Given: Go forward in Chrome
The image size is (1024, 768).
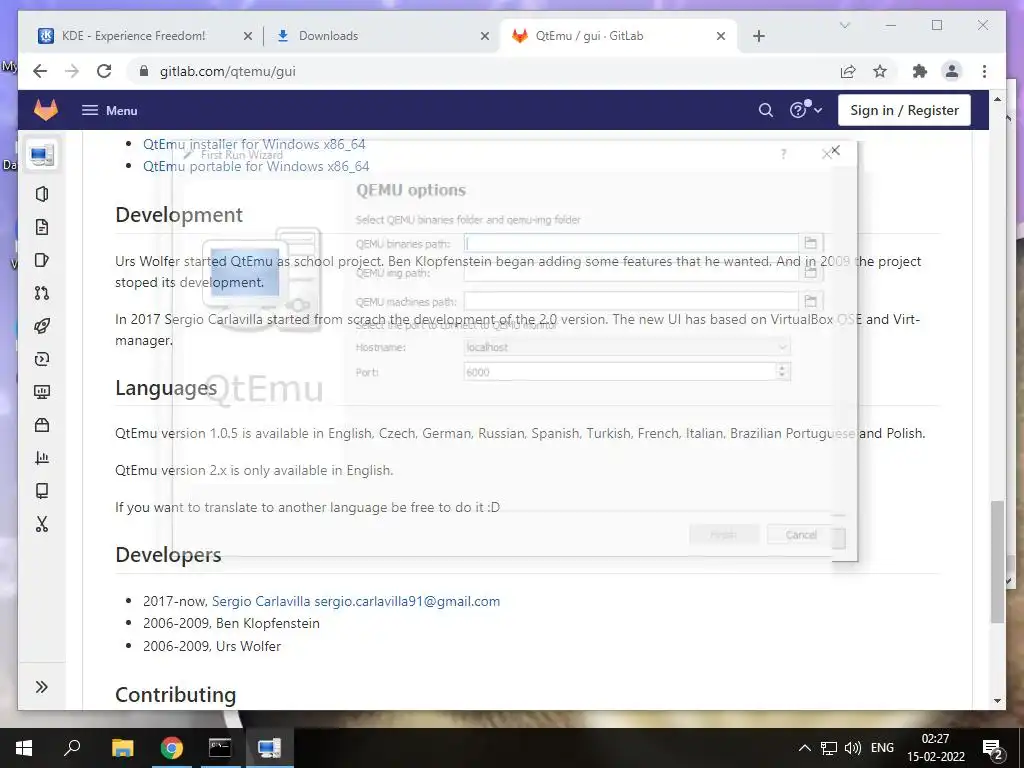Looking at the screenshot, I should coord(72,71).
